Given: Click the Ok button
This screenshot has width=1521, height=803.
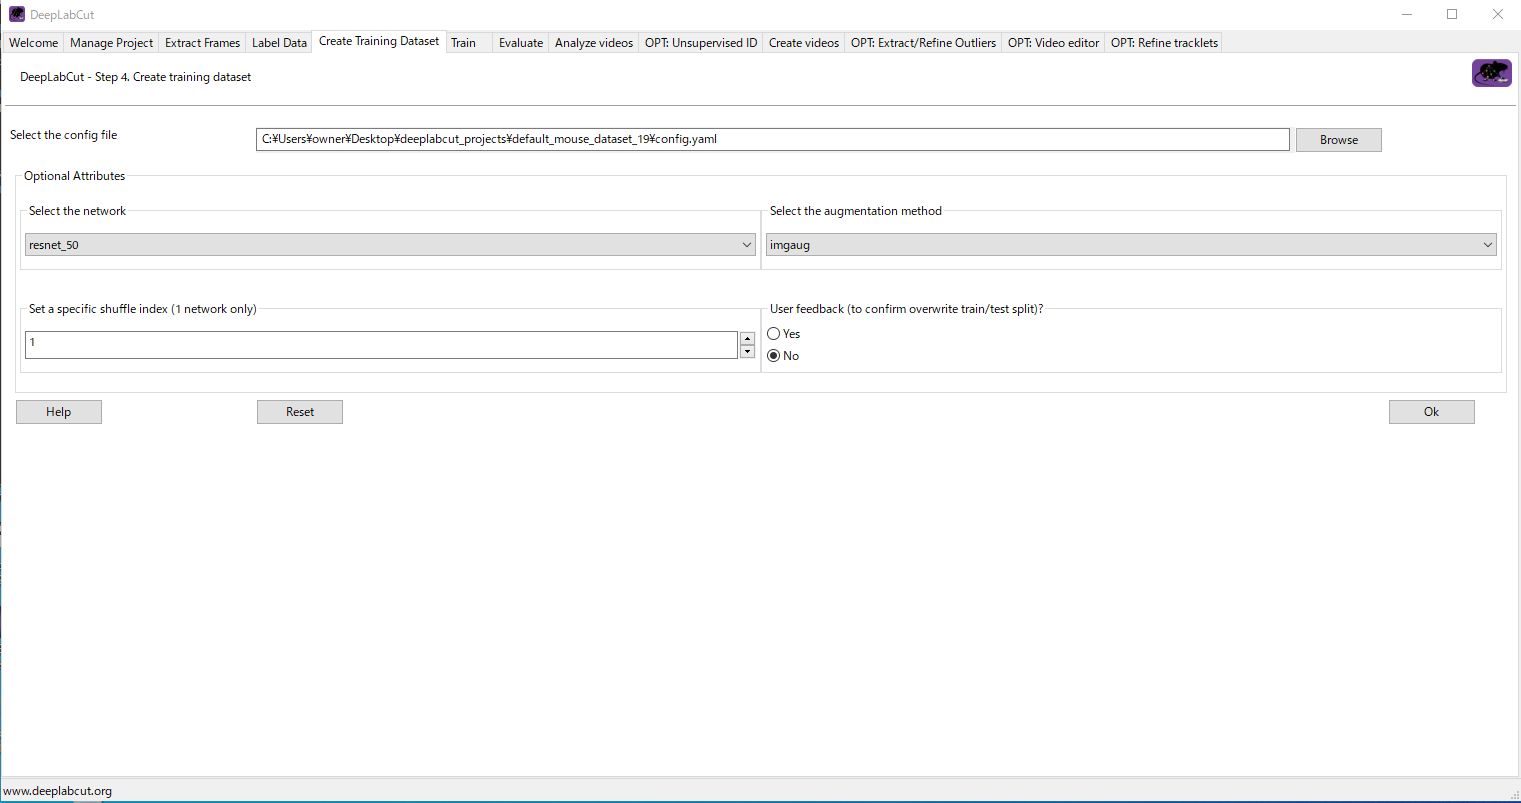Looking at the screenshot, I should pyautogui.click(x=1432, y=412).
